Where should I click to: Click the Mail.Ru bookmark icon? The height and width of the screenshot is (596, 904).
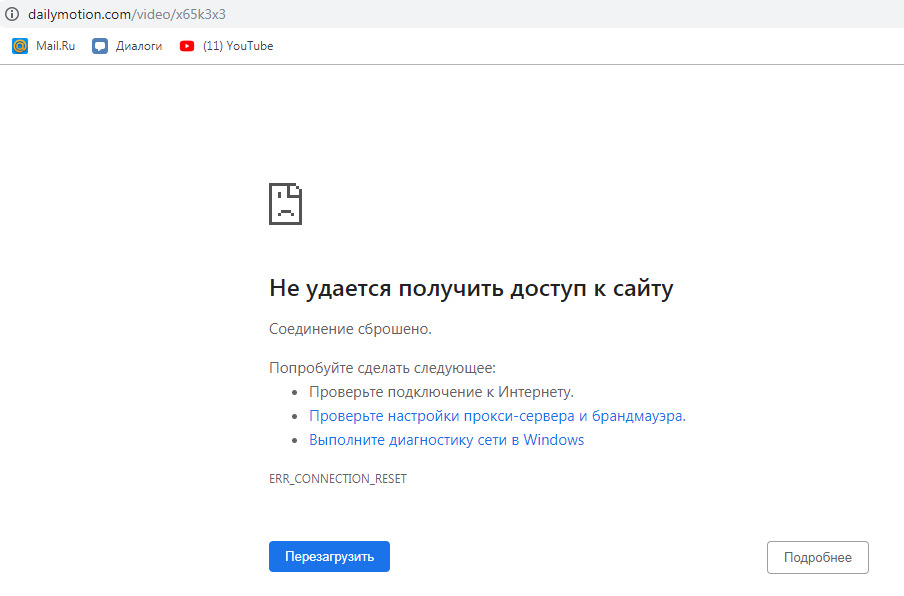pyautogui.click(x=20, y=46)
